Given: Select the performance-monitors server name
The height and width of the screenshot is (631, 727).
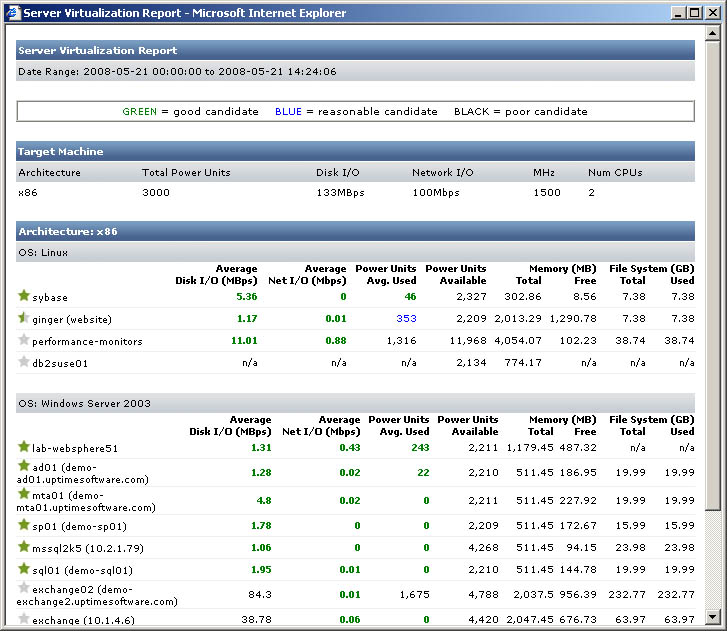Looking at the screenshot, I should (x=87, y=342).
